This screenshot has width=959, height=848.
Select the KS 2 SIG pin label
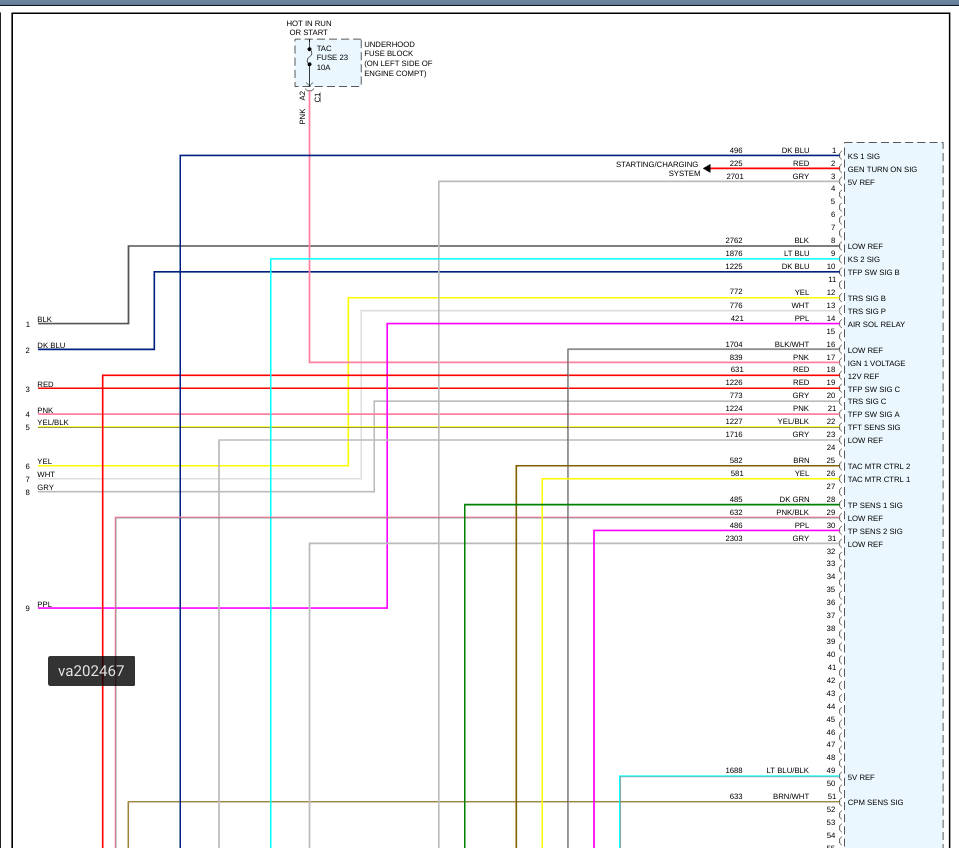863,259
